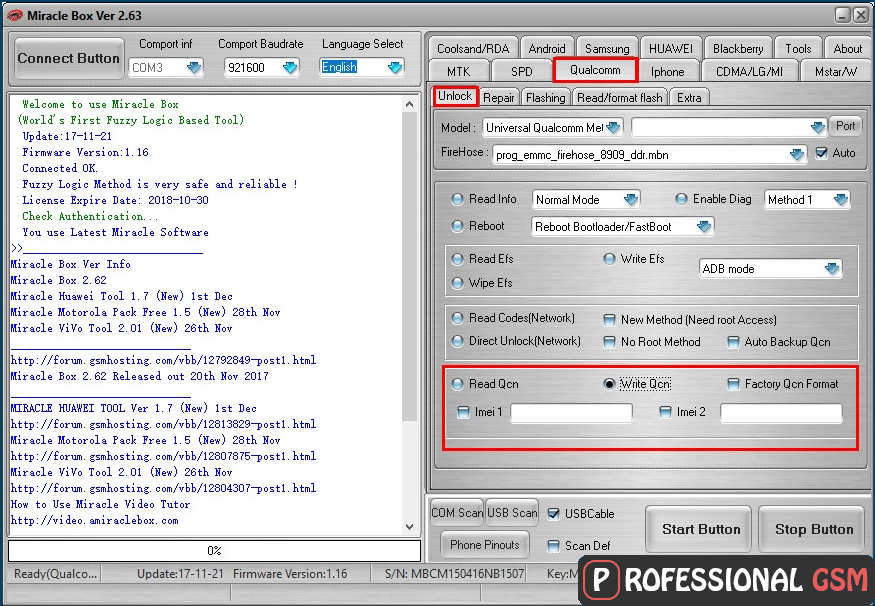Click the Method 1 dropdown arrow icon
Viewport: 875px width, 606px height.
point(840,200)
